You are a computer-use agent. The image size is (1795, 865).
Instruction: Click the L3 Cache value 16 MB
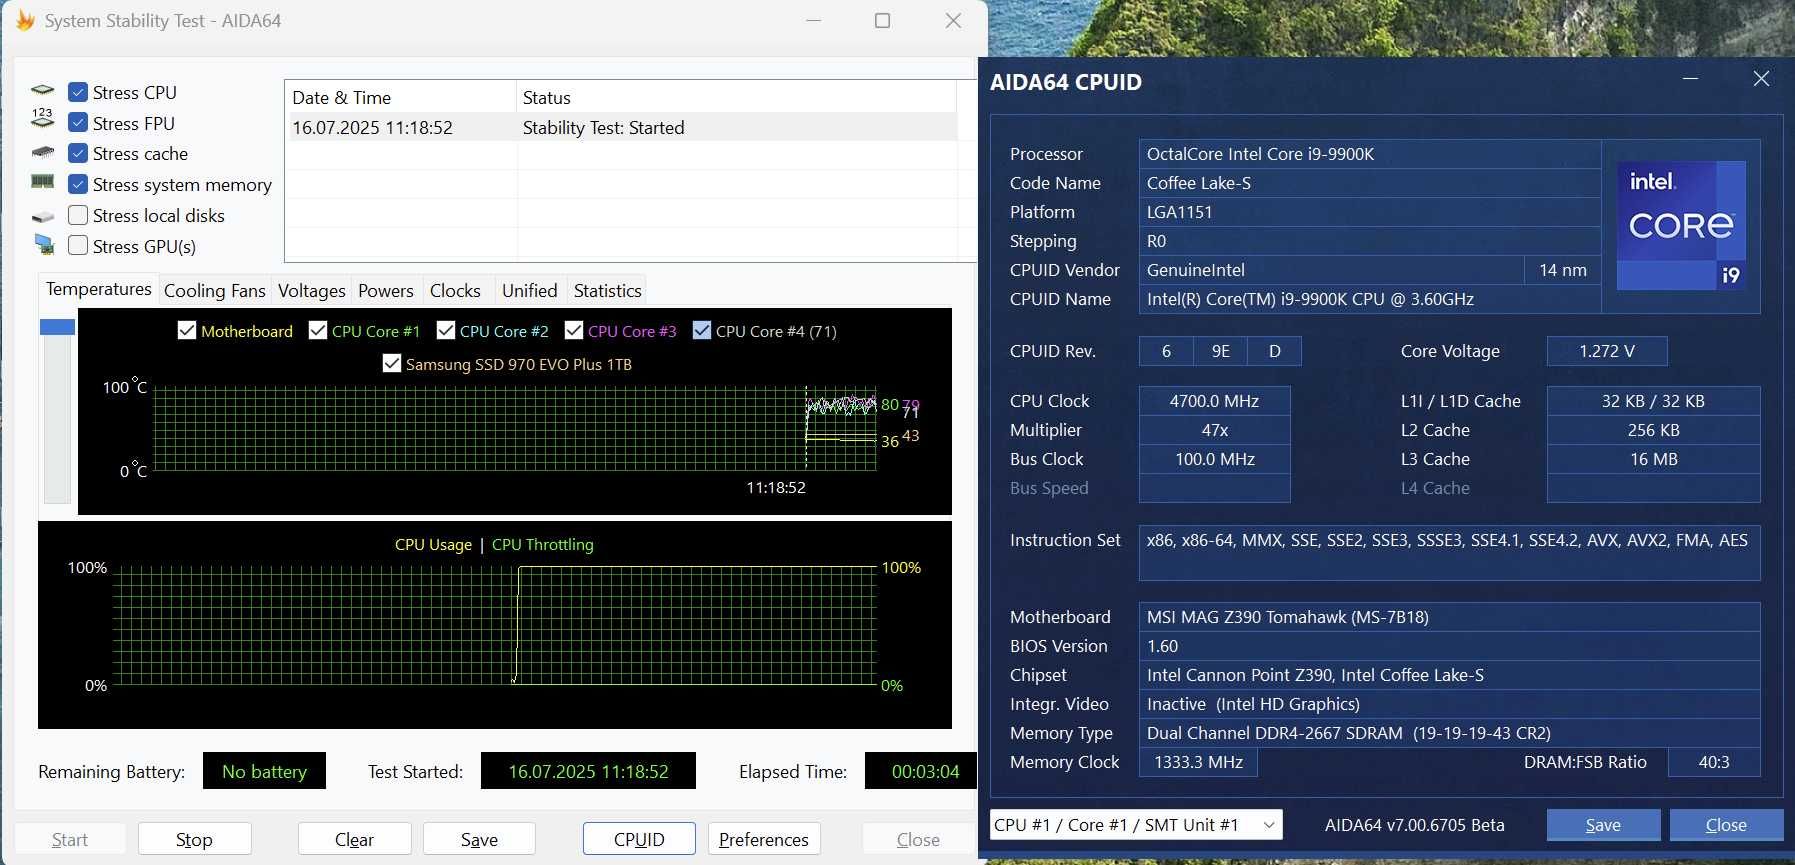tap(1654, 459)
